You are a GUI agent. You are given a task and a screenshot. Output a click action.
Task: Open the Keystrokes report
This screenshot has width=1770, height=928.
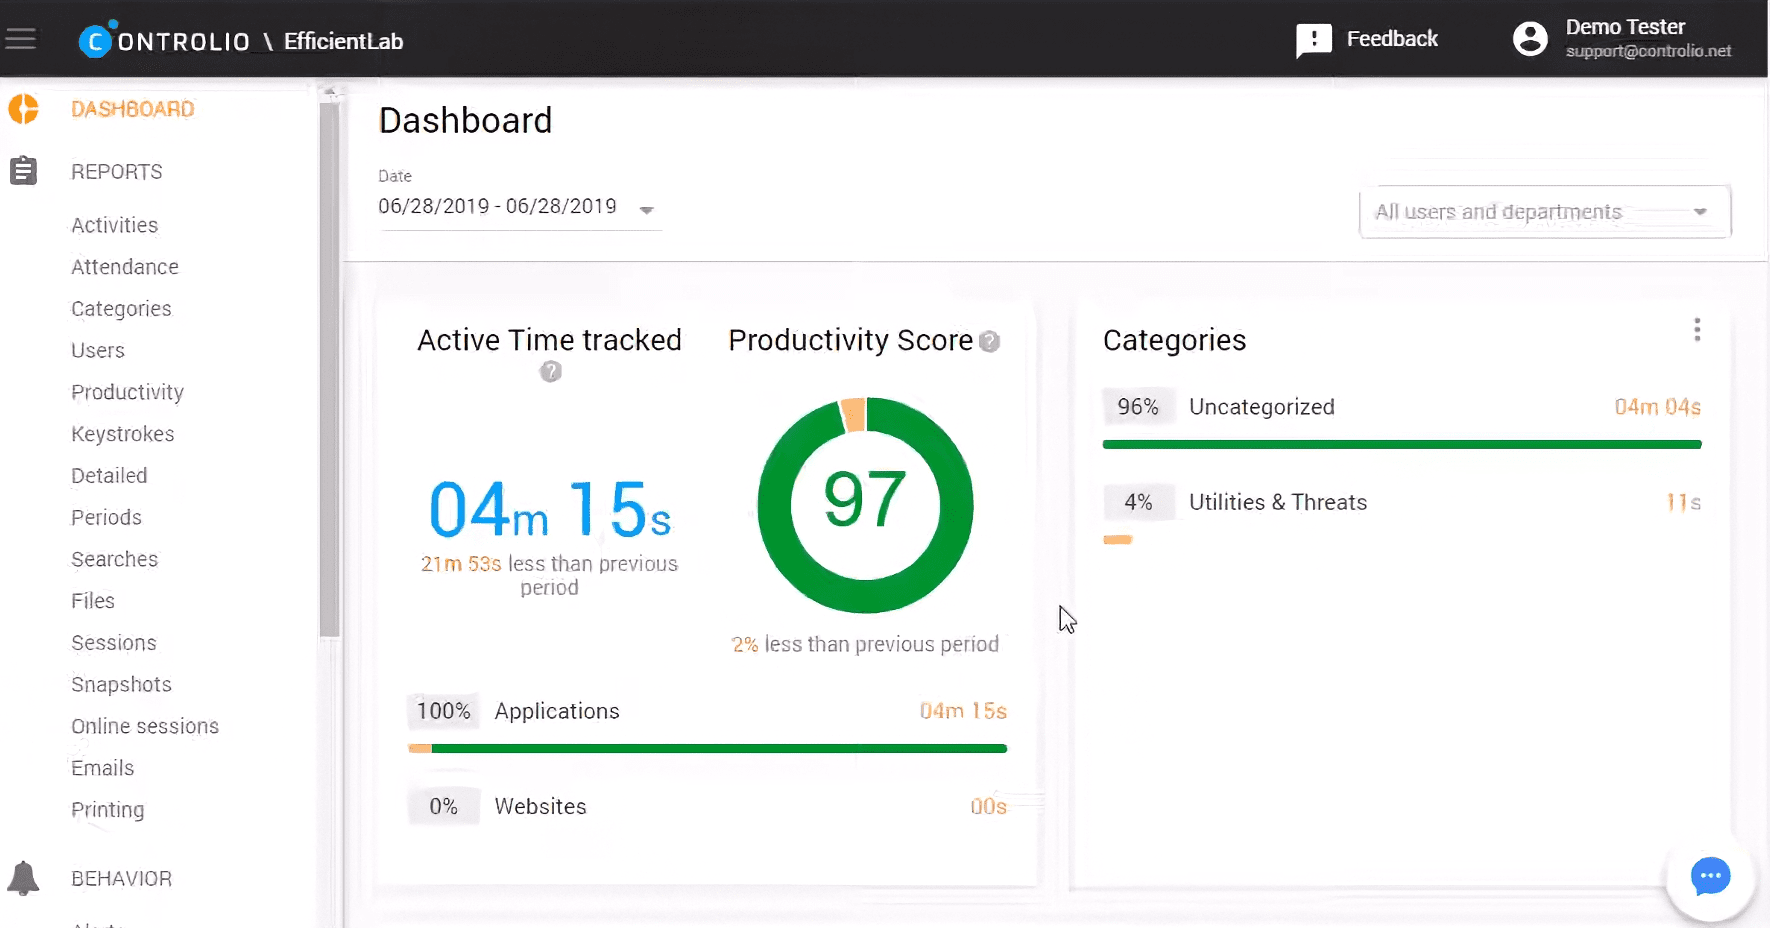pyautogui.click(x=123, y=434)
